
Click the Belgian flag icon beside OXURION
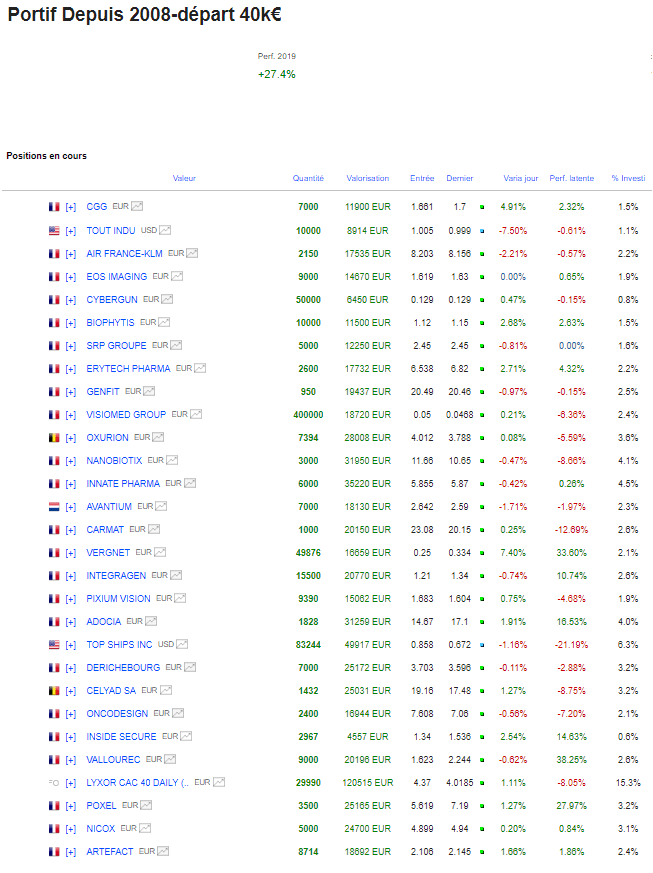pyautogui.click(x=54, y=437)
